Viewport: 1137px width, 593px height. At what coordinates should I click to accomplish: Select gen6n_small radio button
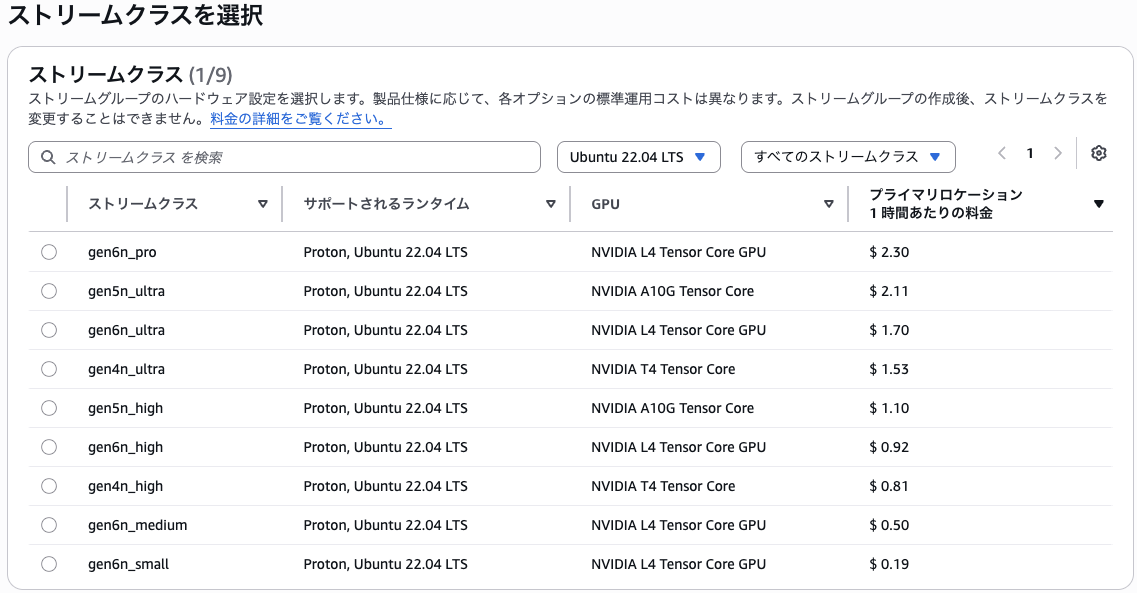click(49, 564)
